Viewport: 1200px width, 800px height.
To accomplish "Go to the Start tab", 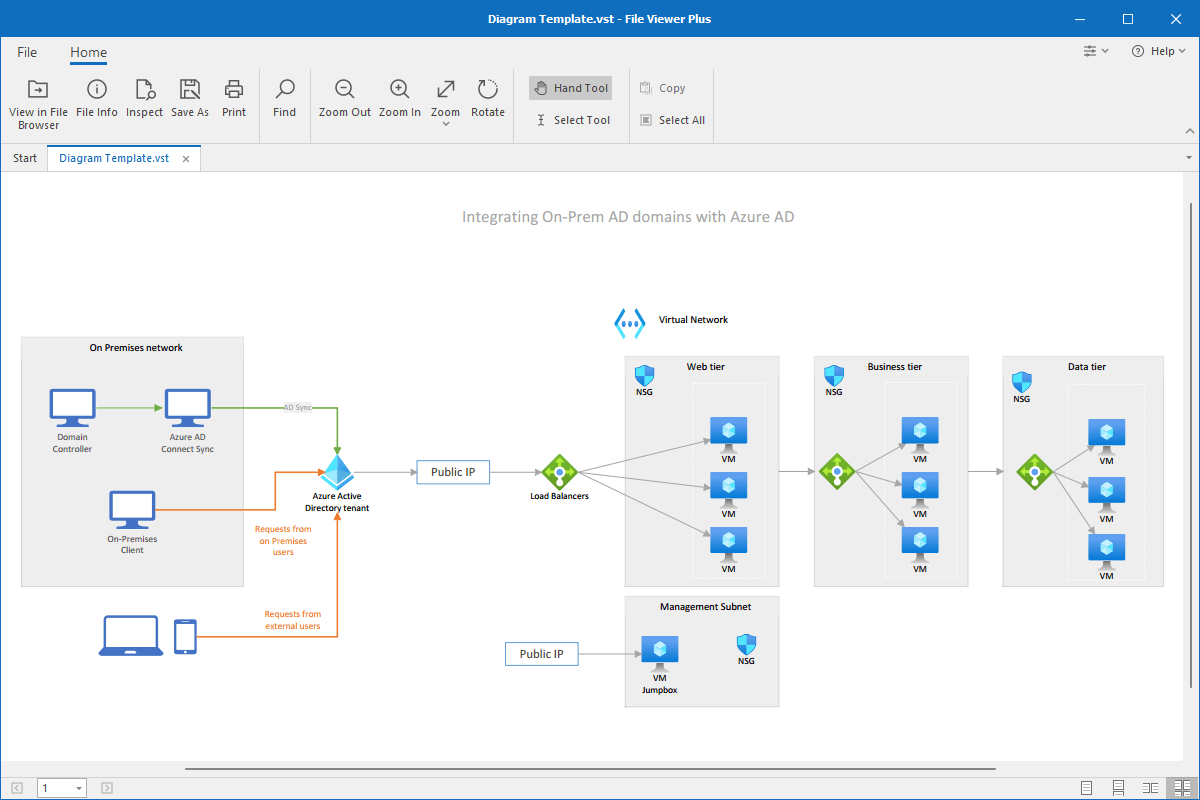I will coord(25,158).
